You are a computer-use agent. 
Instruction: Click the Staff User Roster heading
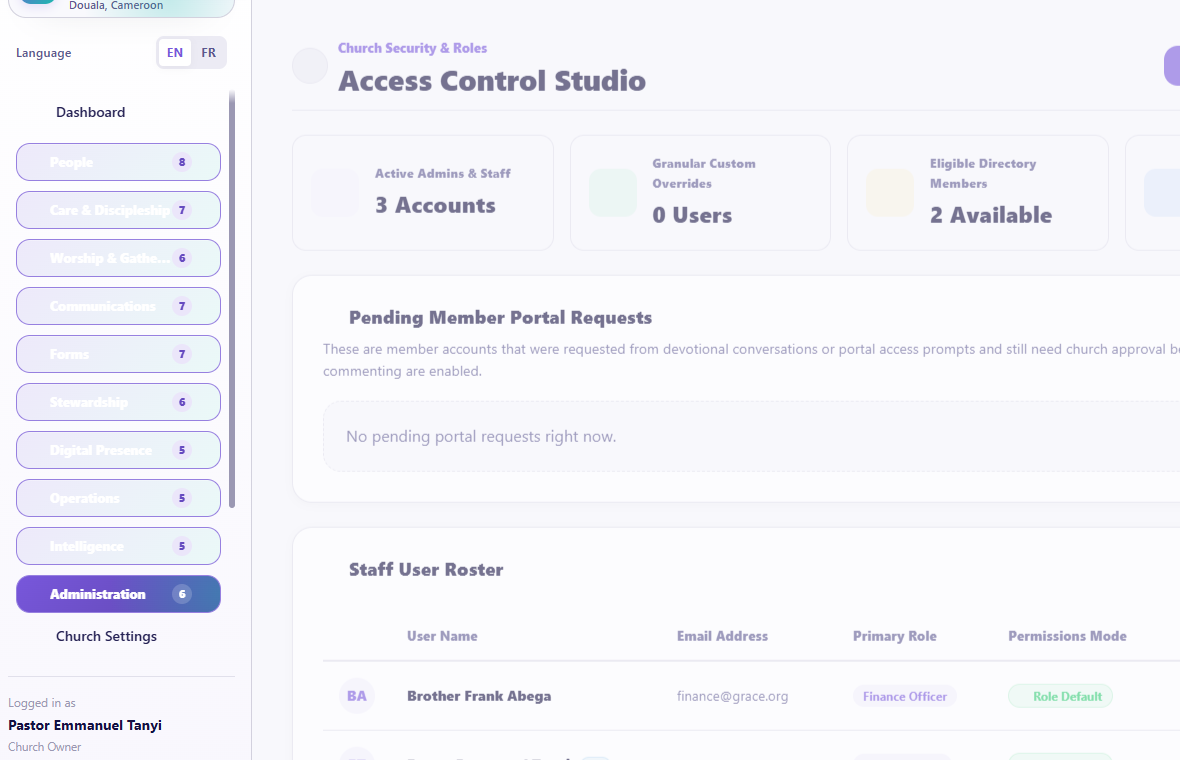426,570
